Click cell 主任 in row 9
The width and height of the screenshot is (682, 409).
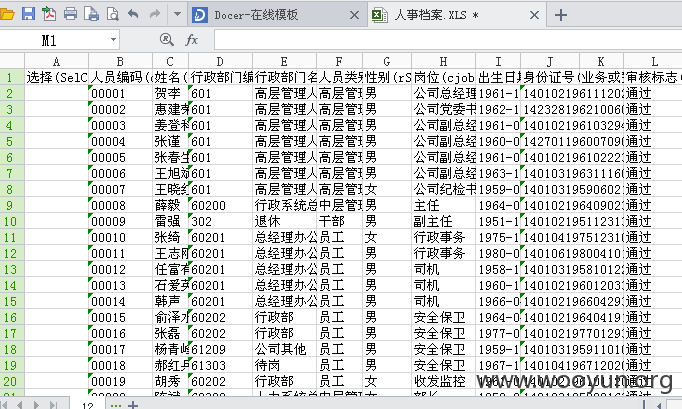pos(444,205)
